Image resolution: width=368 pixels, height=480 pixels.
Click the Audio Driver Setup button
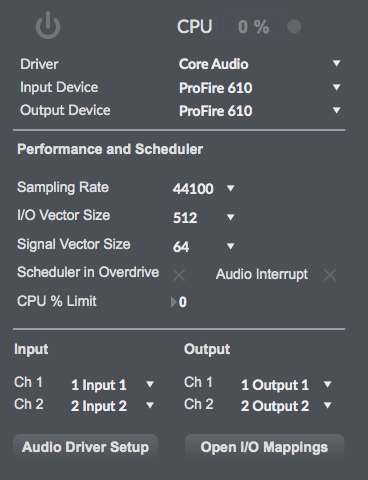point(85,447)
